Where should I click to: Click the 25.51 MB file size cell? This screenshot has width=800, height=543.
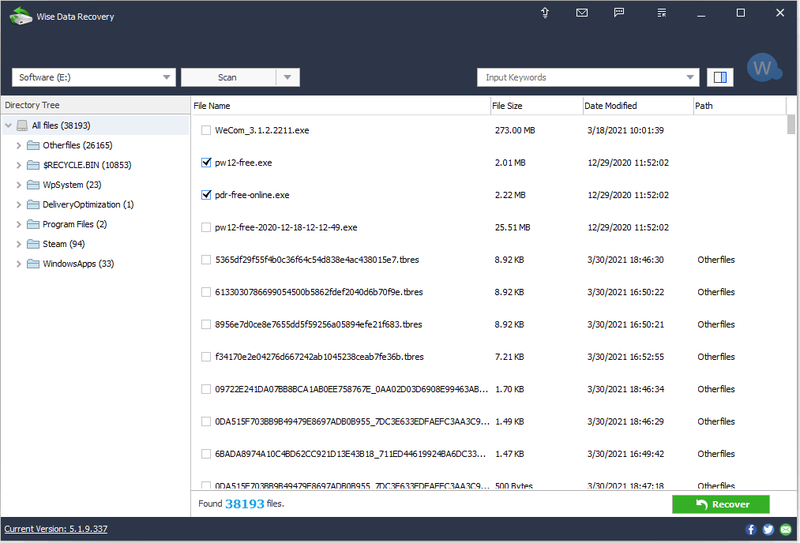(x=512, y=227)
